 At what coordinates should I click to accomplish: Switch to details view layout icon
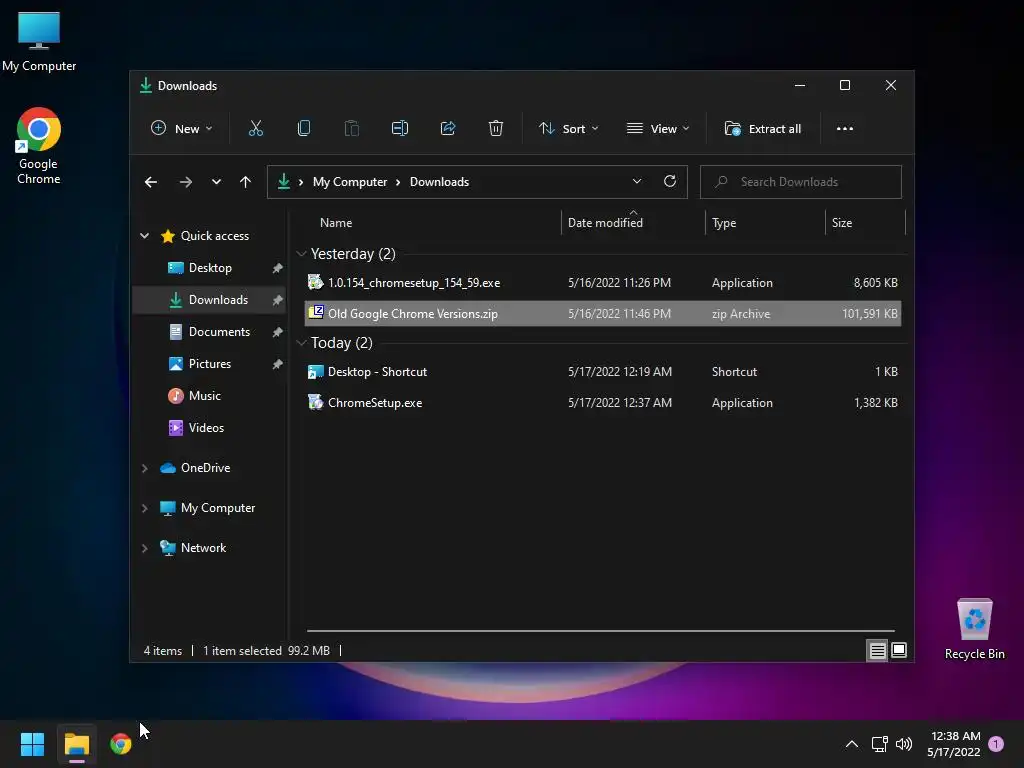877,650
